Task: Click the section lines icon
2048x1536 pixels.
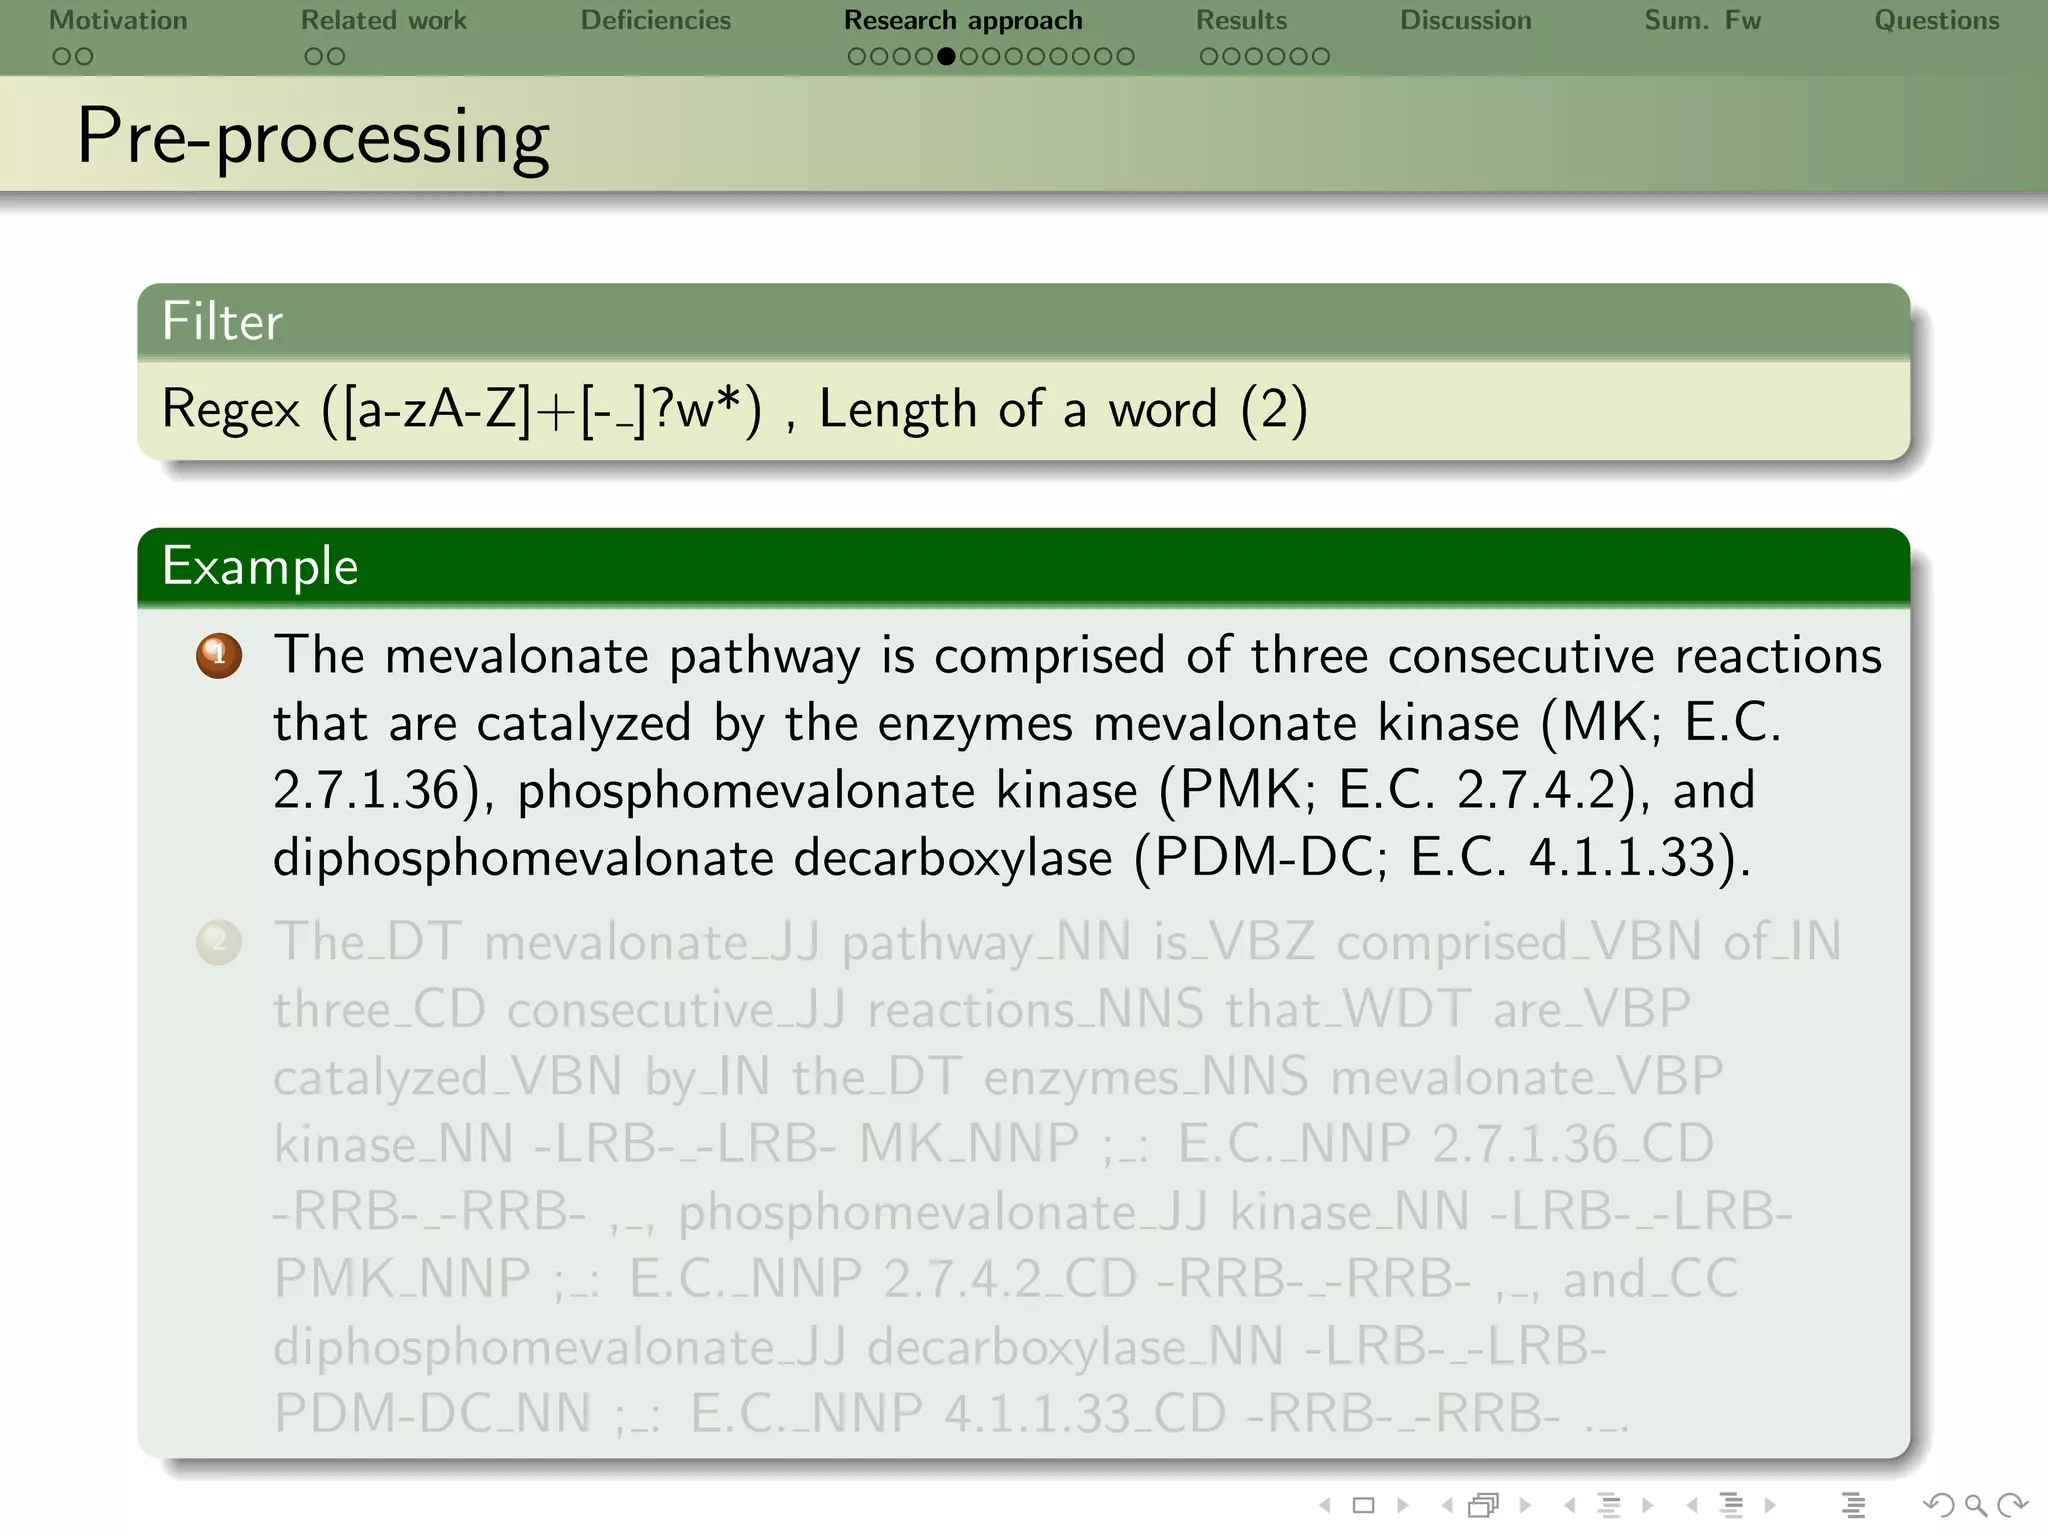Action: point(1731,1505)
